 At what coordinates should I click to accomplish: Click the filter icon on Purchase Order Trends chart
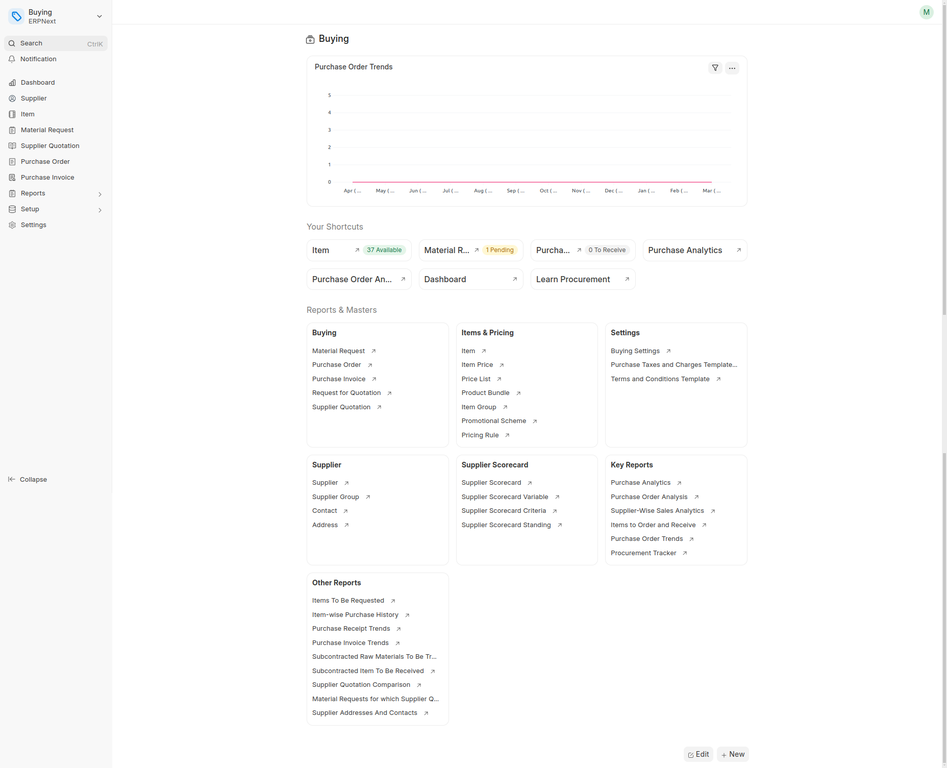click(715, 68)
